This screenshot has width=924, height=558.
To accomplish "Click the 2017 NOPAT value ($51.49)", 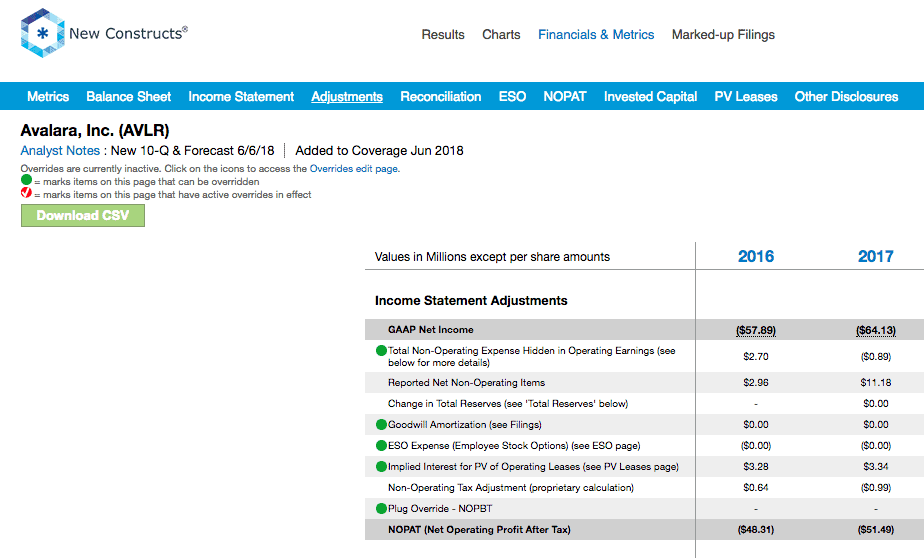I will click(x=876, y=530).
